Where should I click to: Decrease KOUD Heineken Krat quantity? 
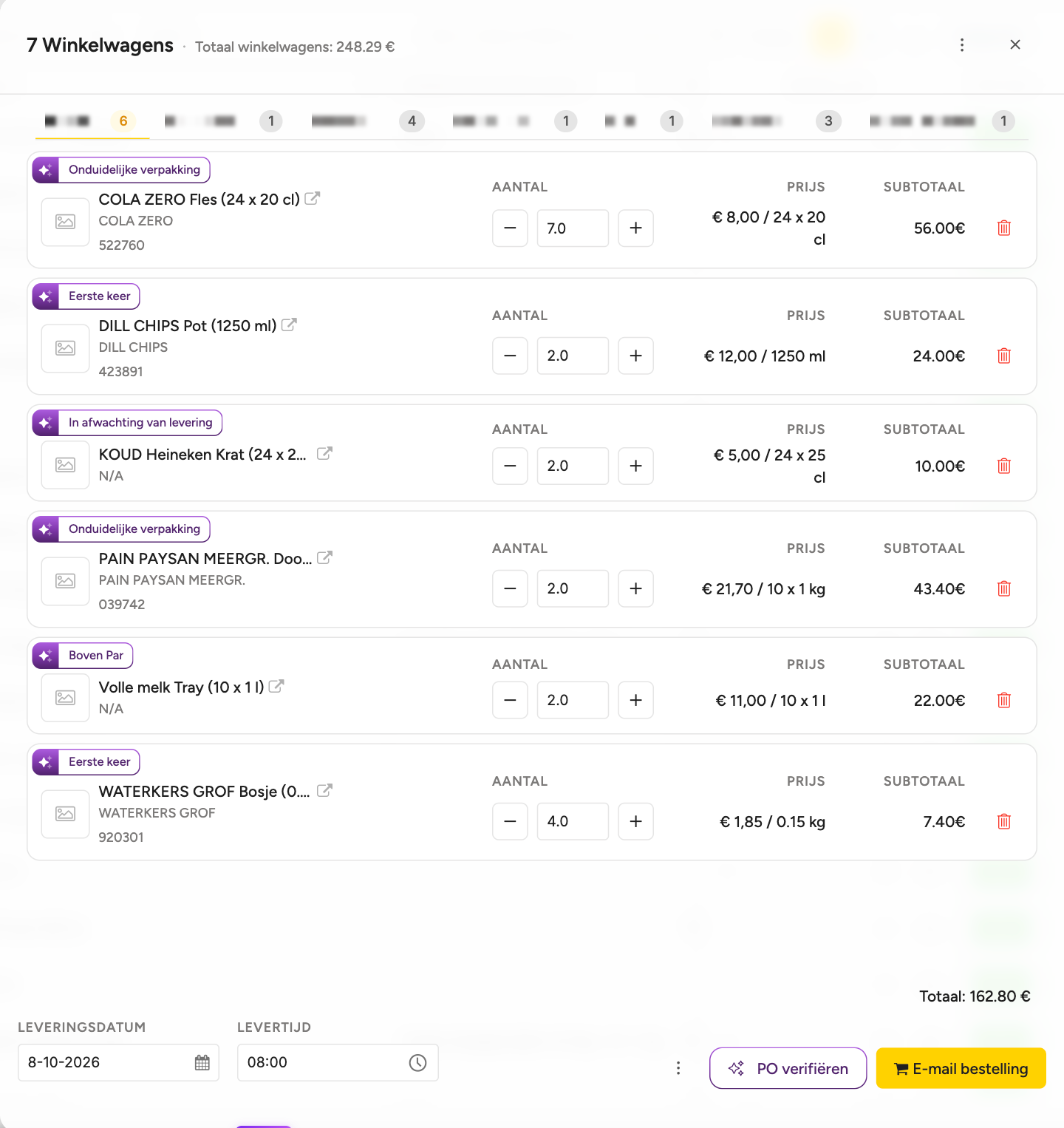510,465
